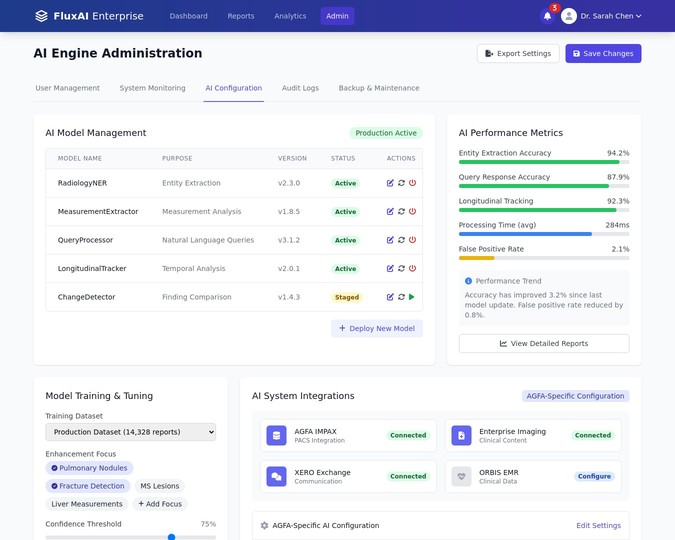Switch to the System Monitoring tab
This screenshot has height=540, width=675.
pos(152,88)
